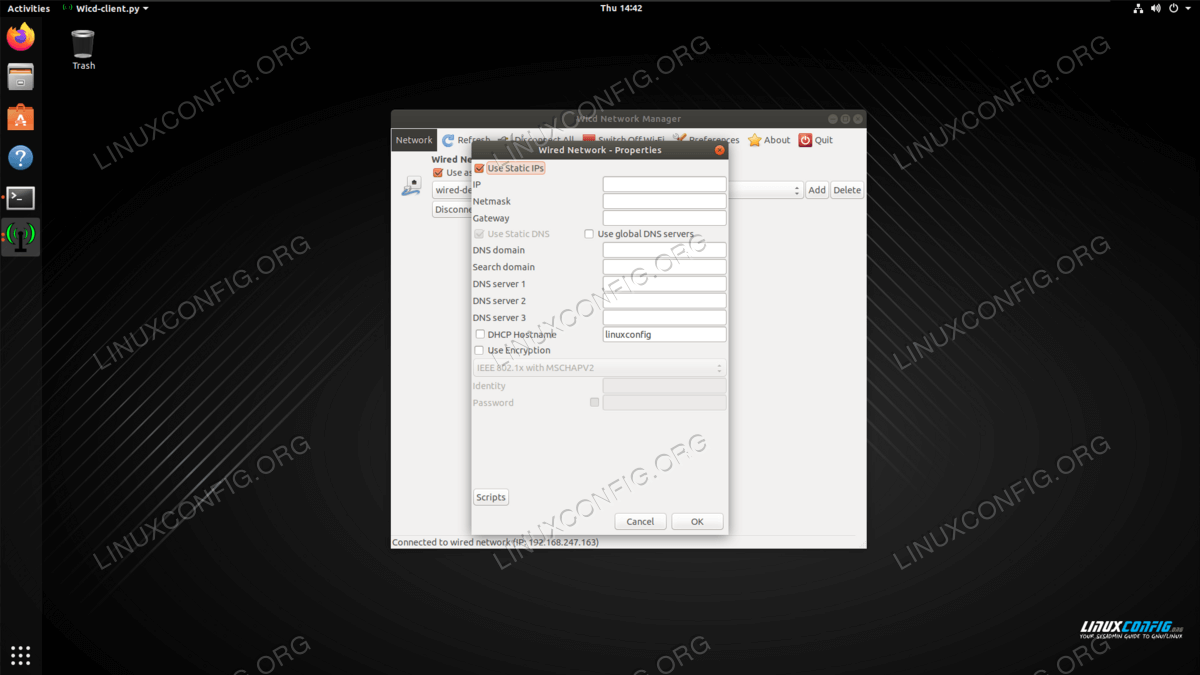
Task: Click the red Quit power icon
Action: 805,140
